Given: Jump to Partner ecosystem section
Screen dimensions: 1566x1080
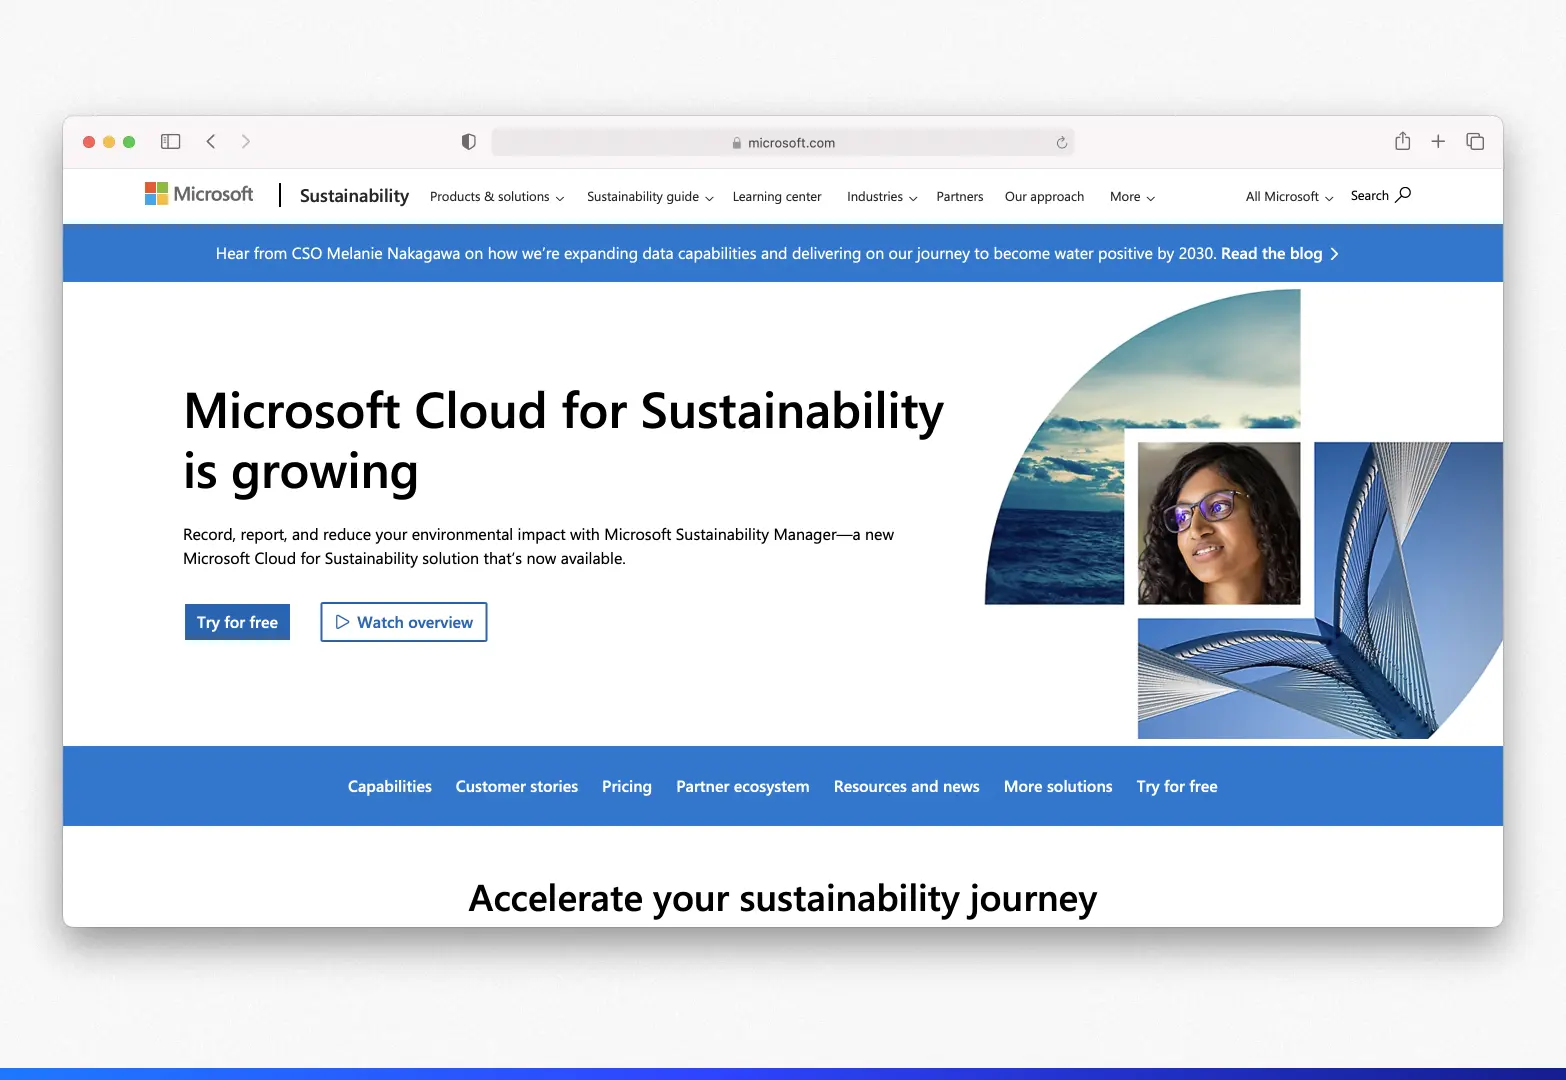Looking at the screenshot, I should [x=743, y=787].
